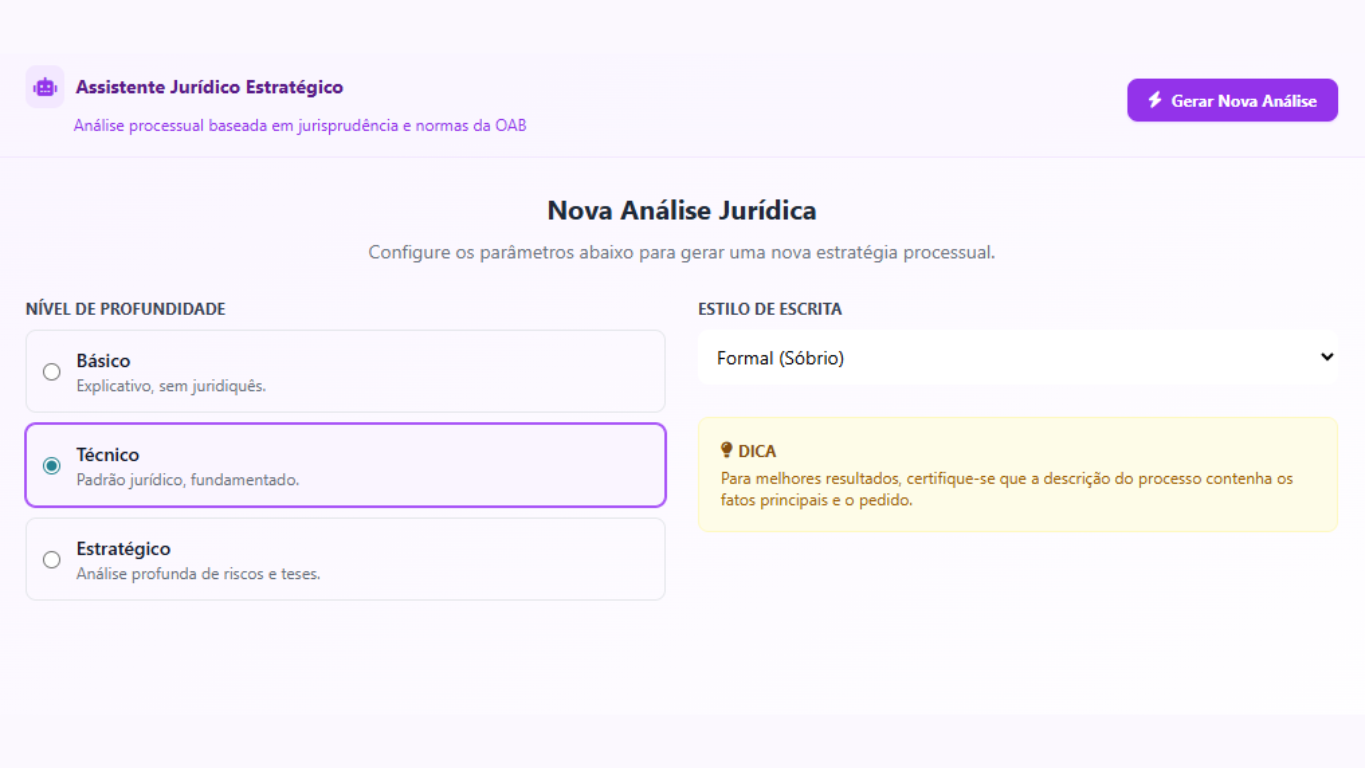This screenshot has height=768, width=1365.
Task: Click the DICA advice box
Action: [1017, 475]
